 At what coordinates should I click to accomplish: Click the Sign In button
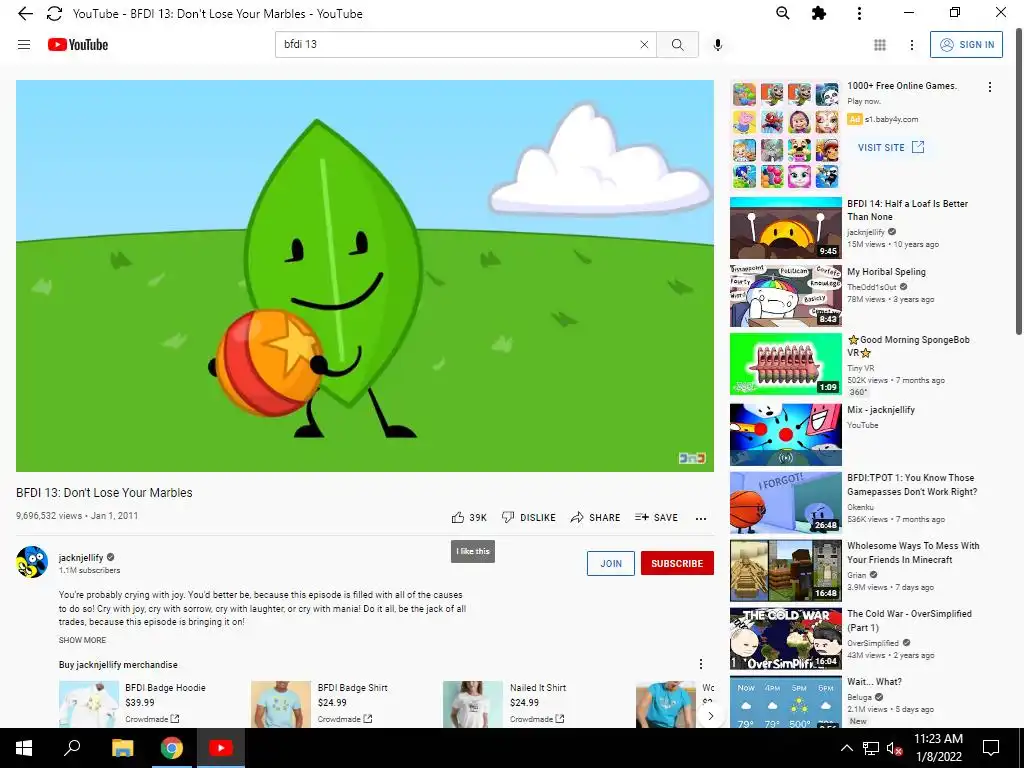(x=966, y=44)
